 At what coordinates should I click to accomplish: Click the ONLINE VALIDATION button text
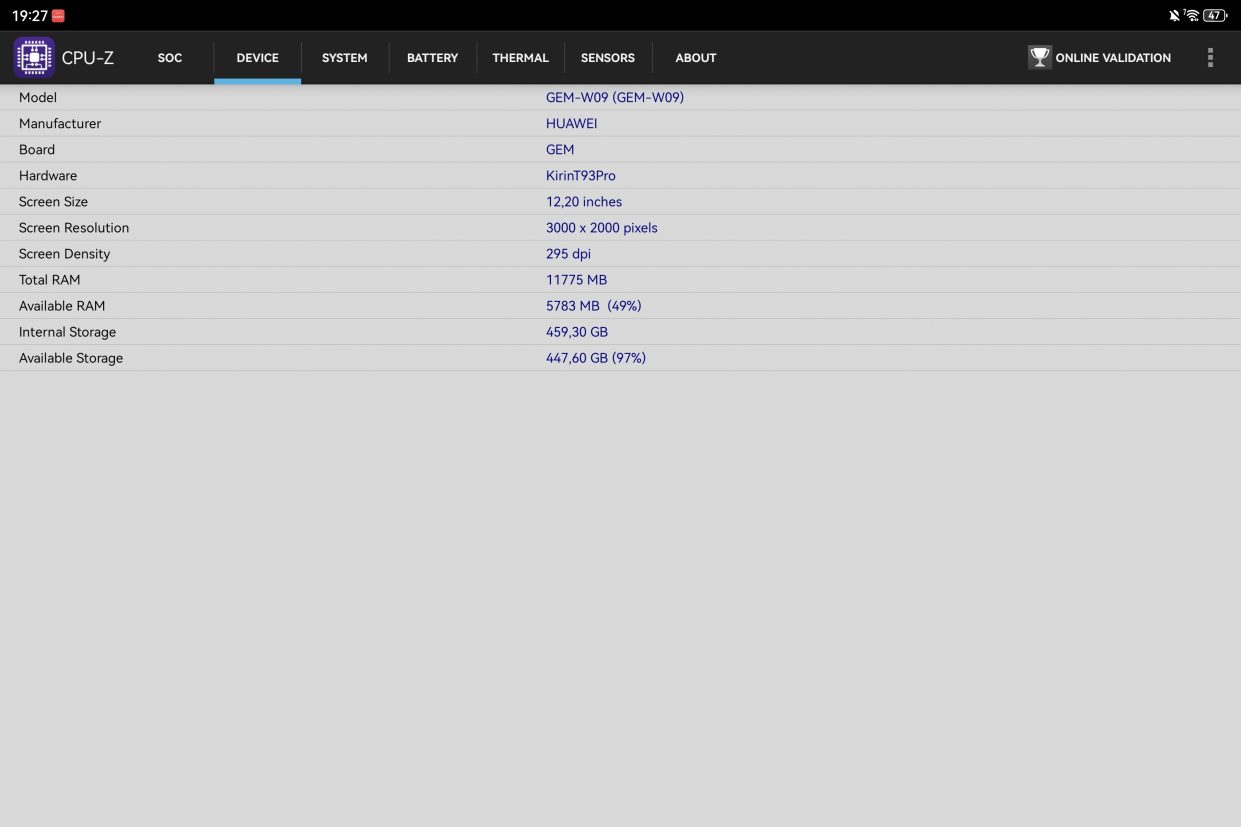[x=1113, y=58]
